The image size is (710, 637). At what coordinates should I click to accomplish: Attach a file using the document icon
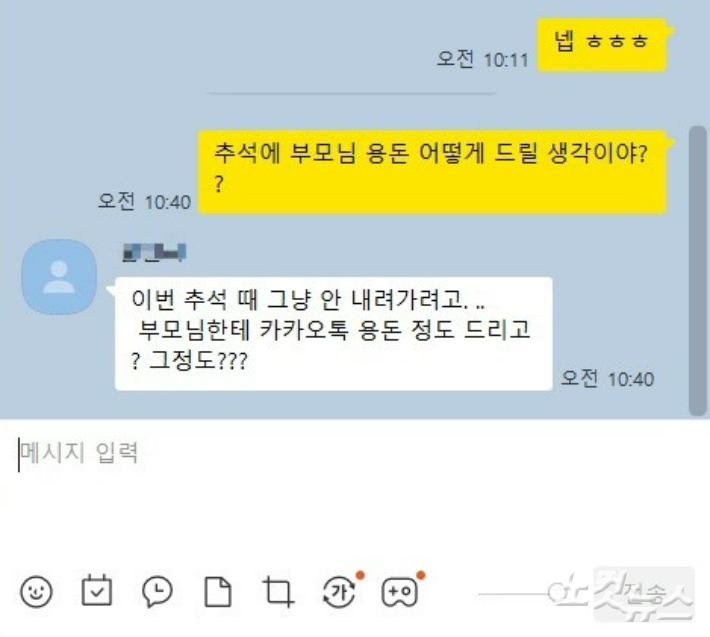point(218,591)
